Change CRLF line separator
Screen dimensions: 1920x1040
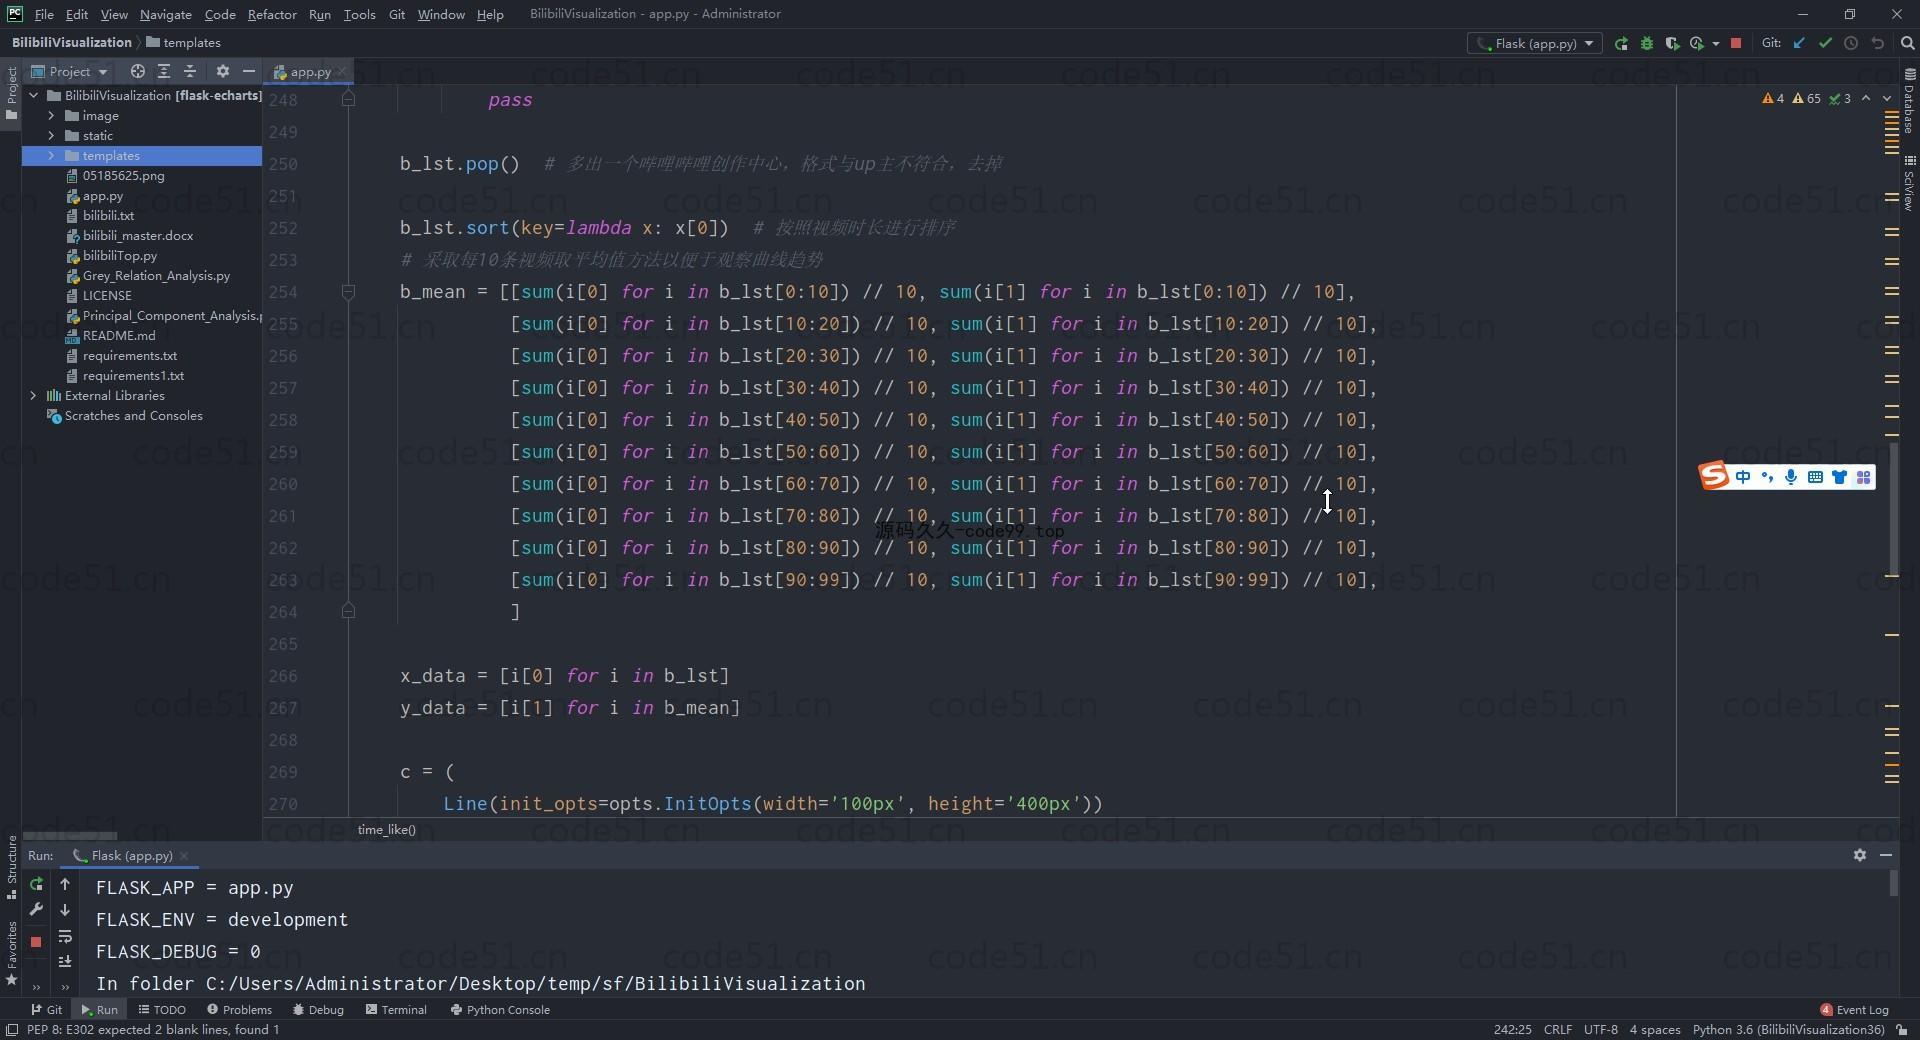pyautogui.click(x=1557, y=1029)
